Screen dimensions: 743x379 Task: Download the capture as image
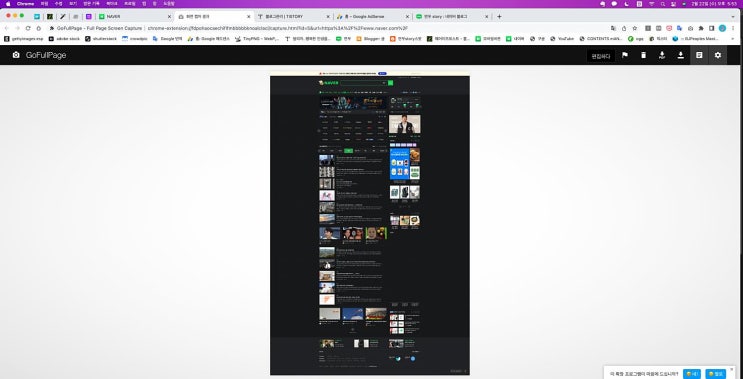click(680, 55)
